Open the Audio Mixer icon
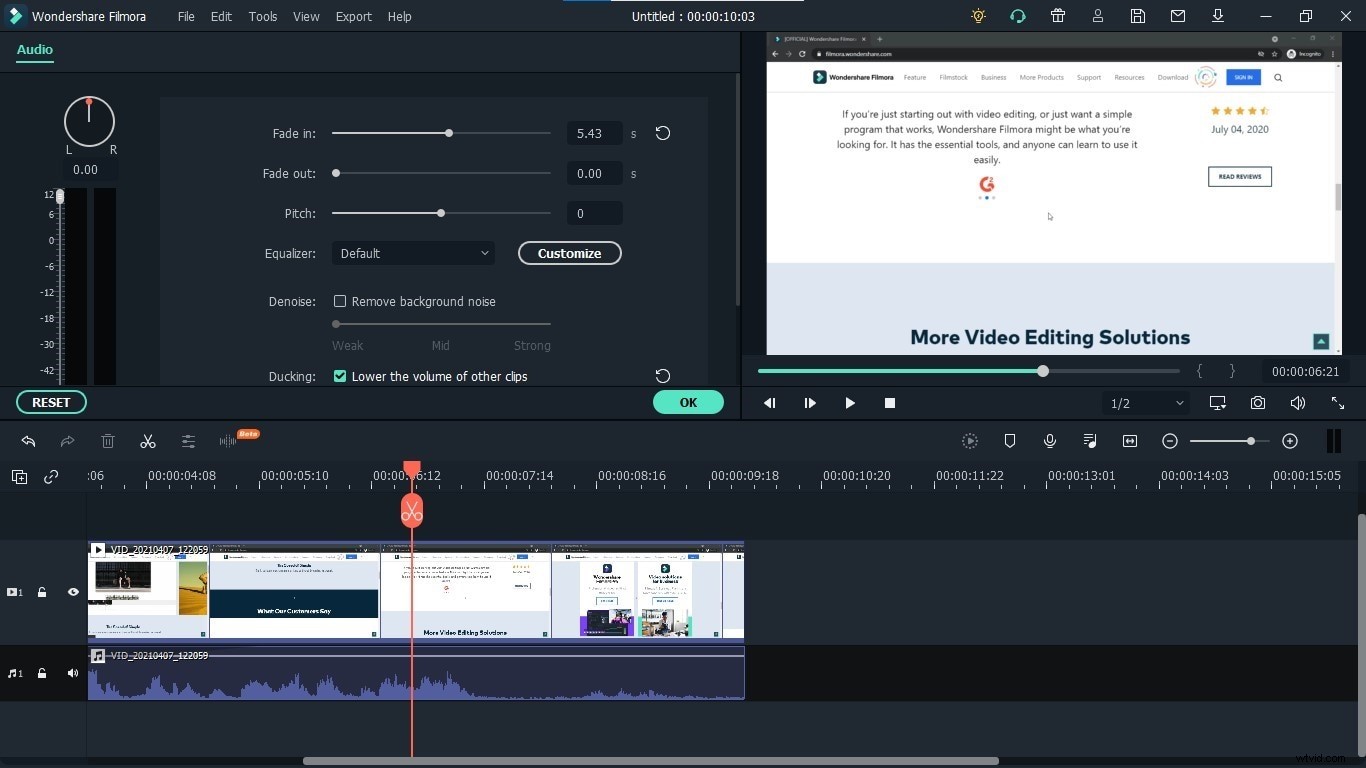Viewport: 1366px width, 768px height. (x=1090, y=441)
